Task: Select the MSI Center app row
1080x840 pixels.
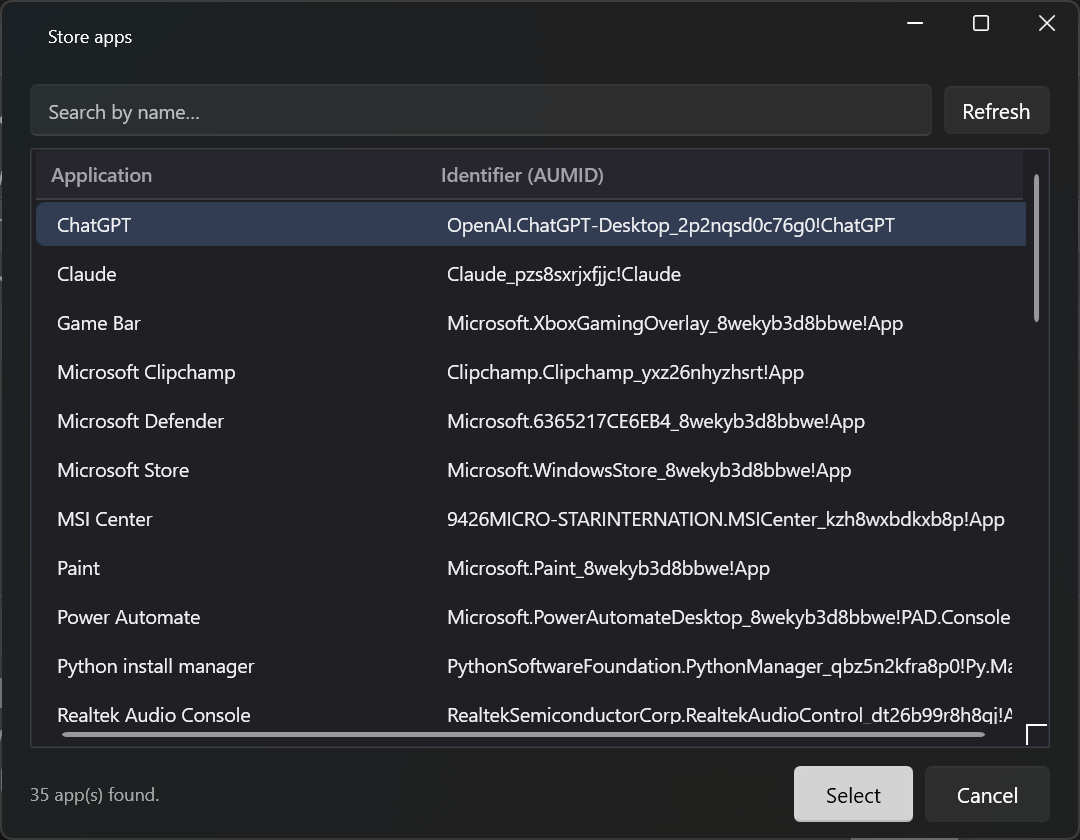Action: [530, 518]
